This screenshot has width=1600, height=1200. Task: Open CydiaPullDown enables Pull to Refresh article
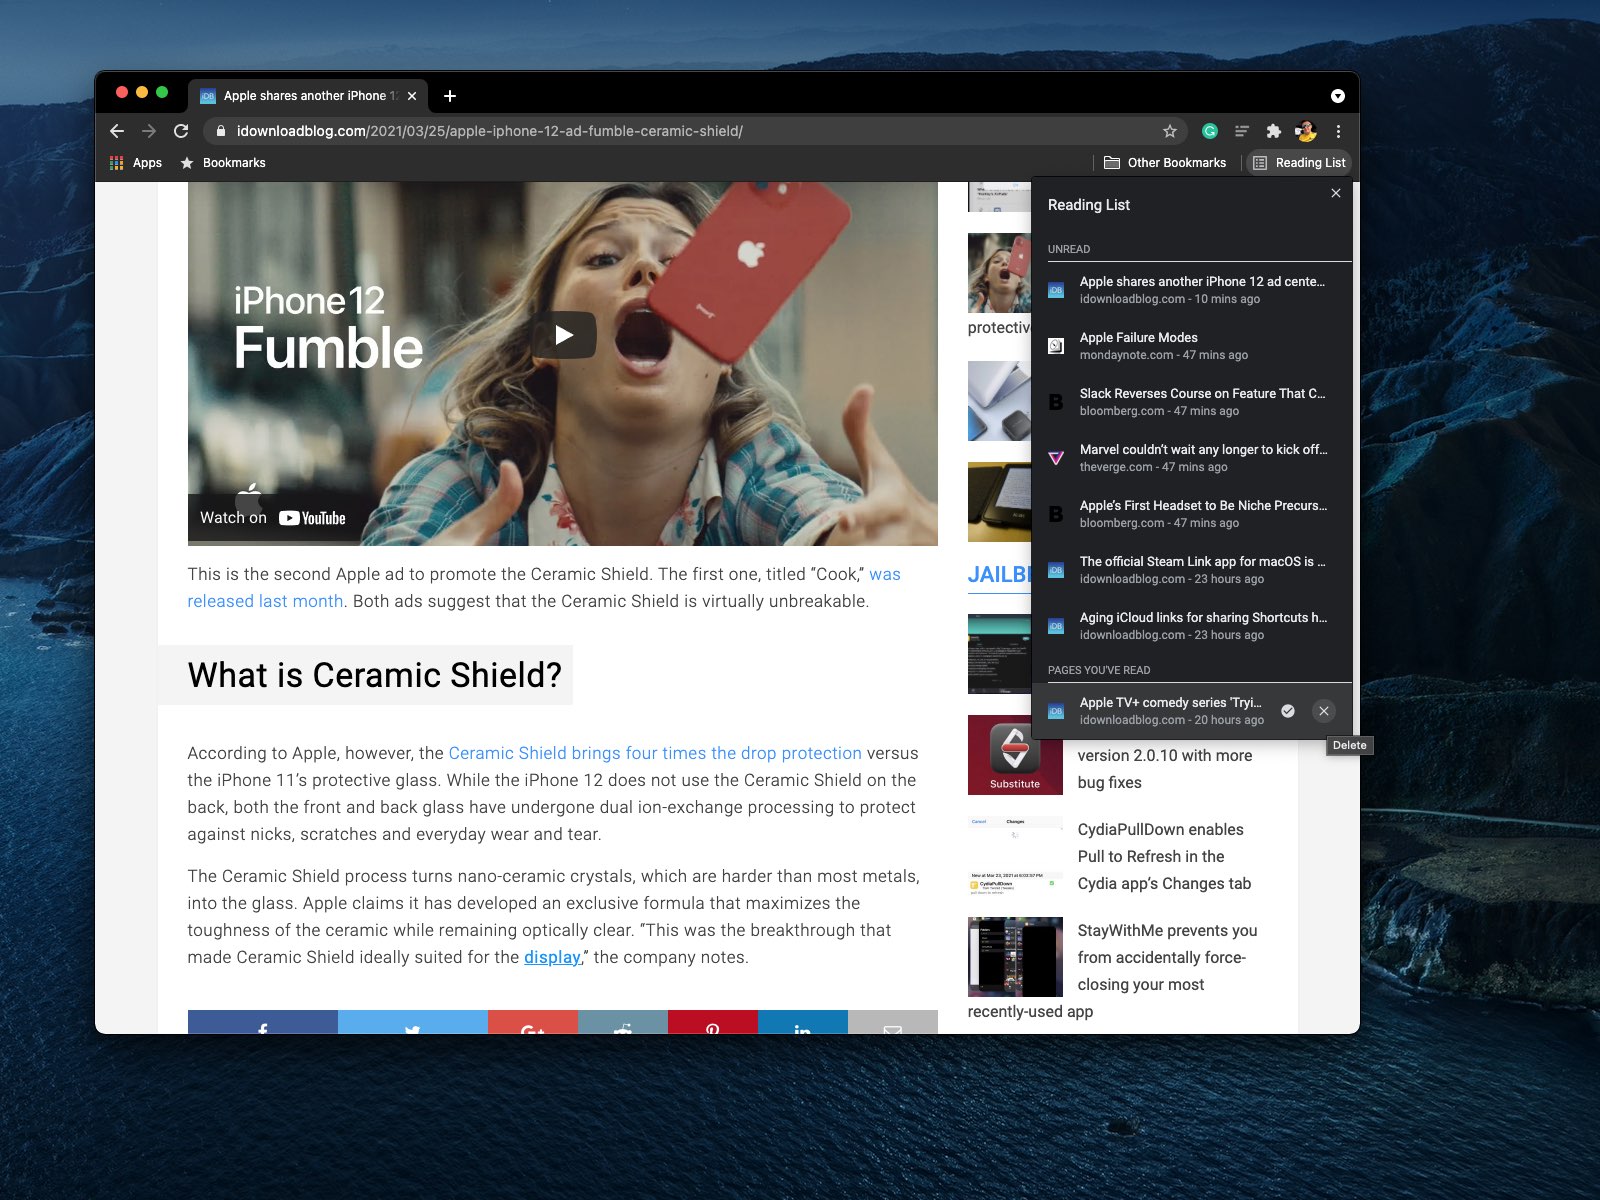(x=1164, y=856)
